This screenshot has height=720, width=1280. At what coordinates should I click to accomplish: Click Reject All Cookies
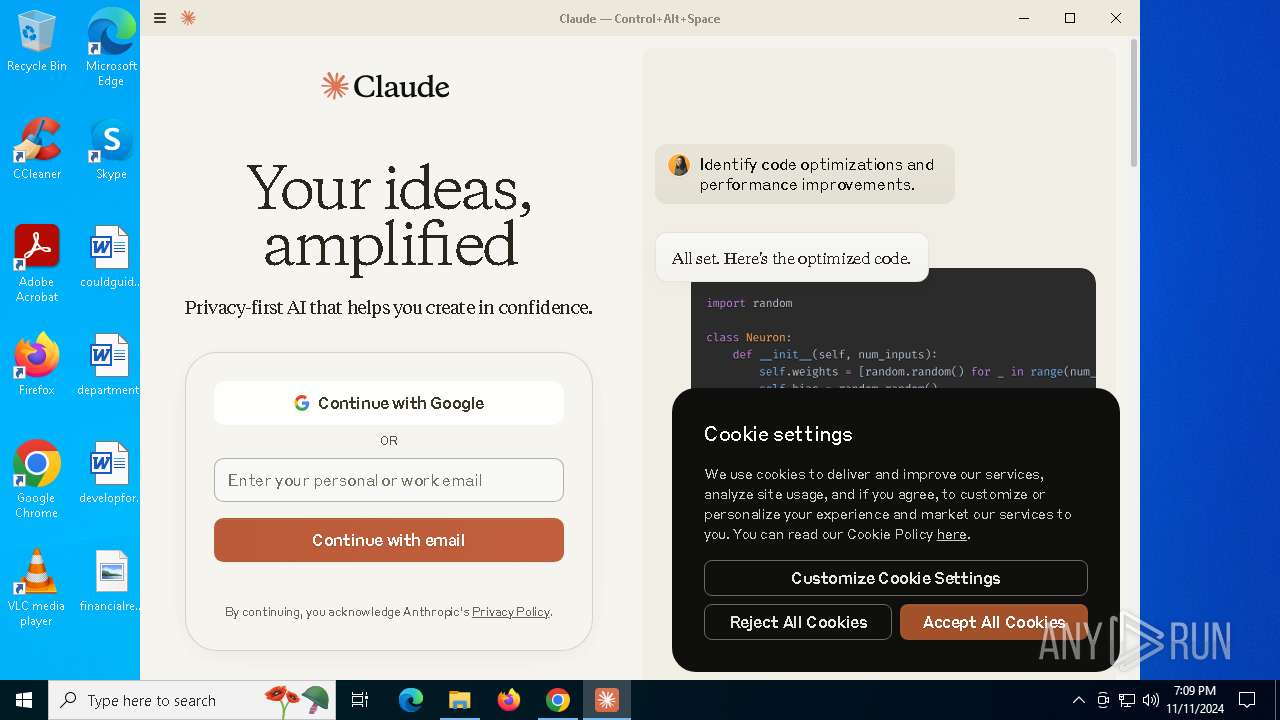point(798,622)
